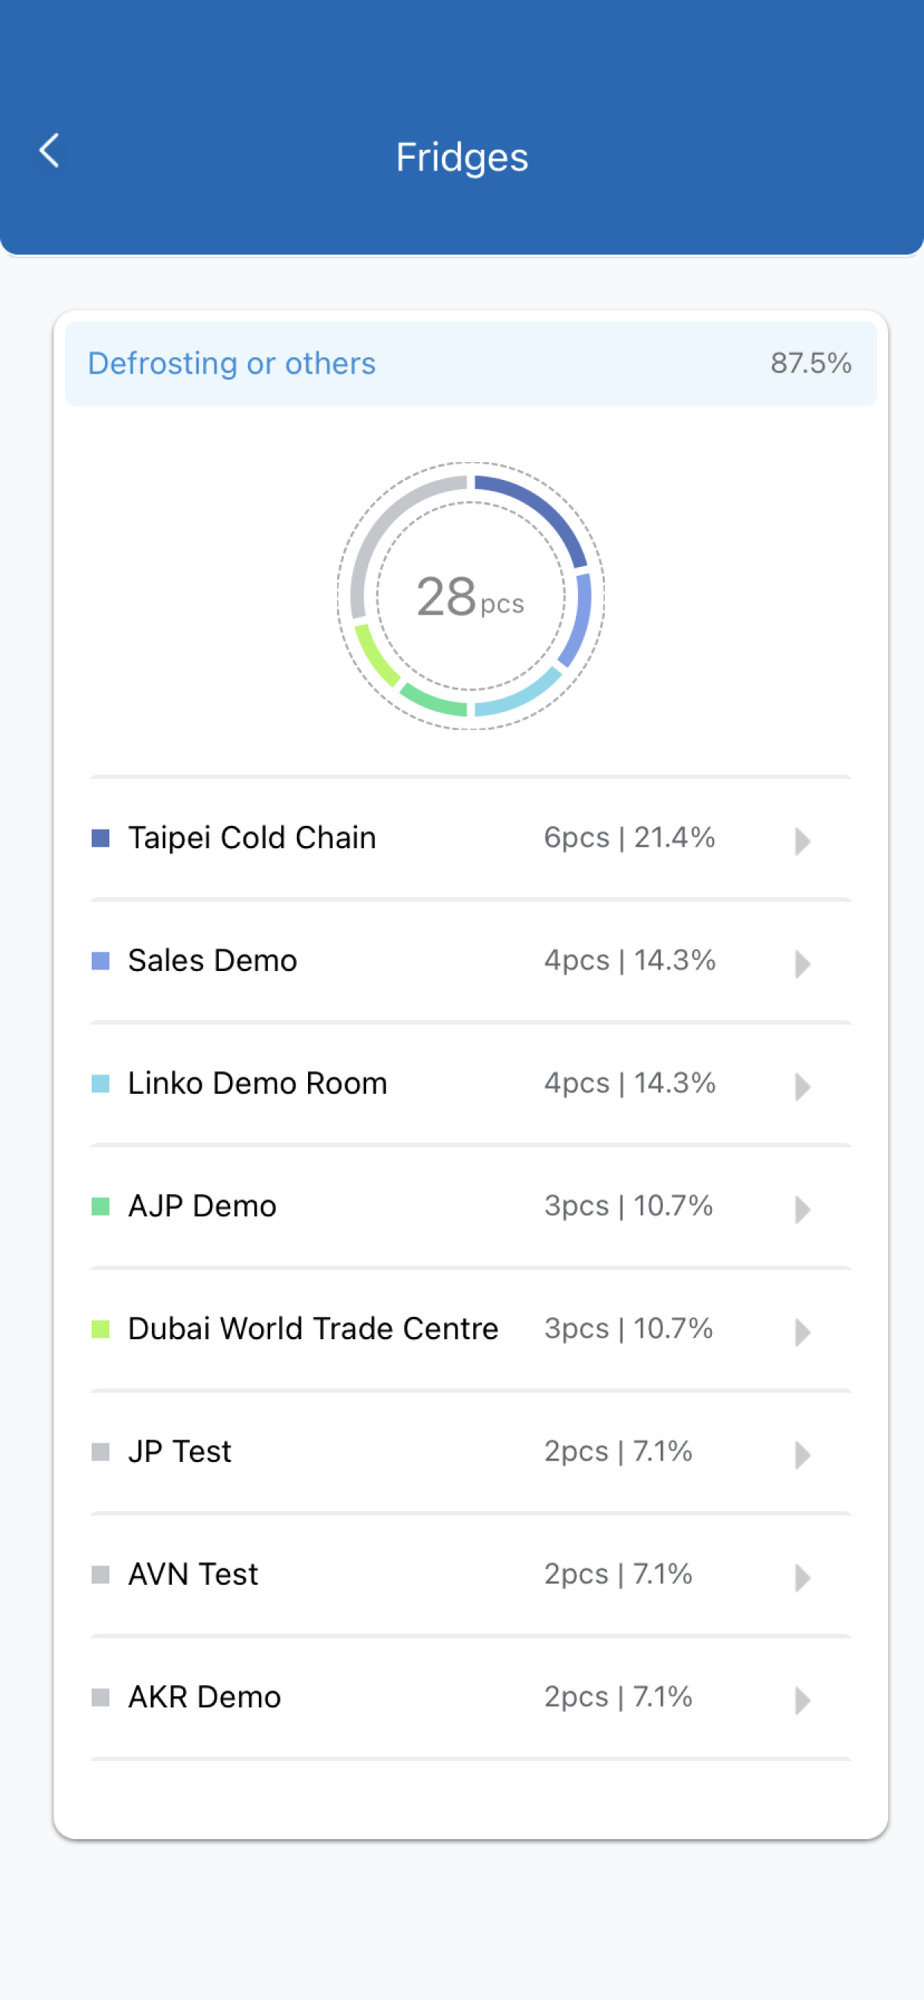Tap the back arrow in header
This screenshot has height=2000, width=924.
coord(49,151)
